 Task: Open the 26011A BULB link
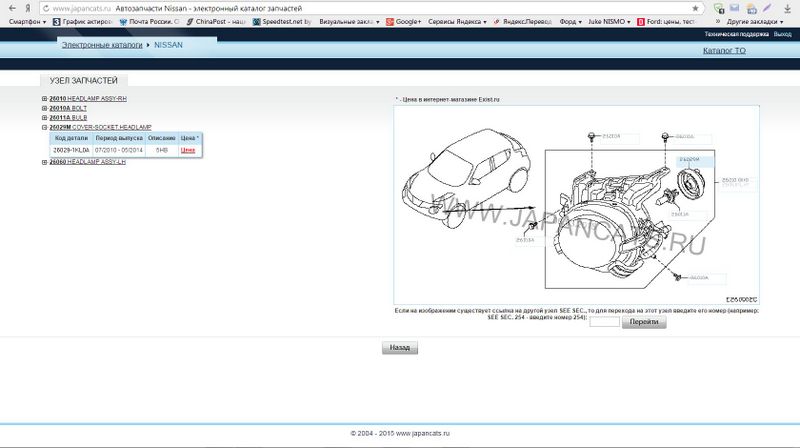(68, 117)
